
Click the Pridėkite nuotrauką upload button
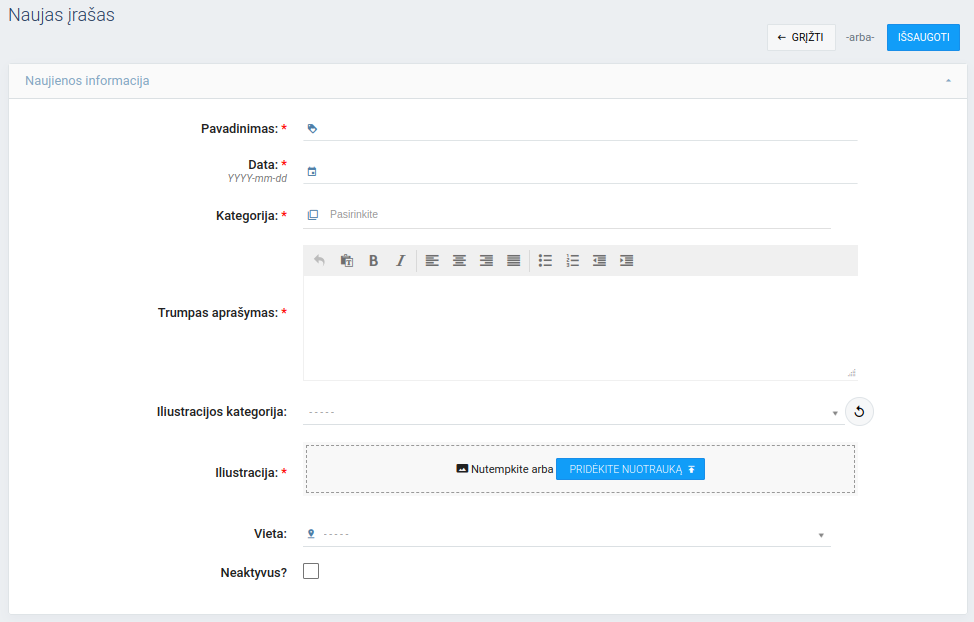tap(630, 469)
